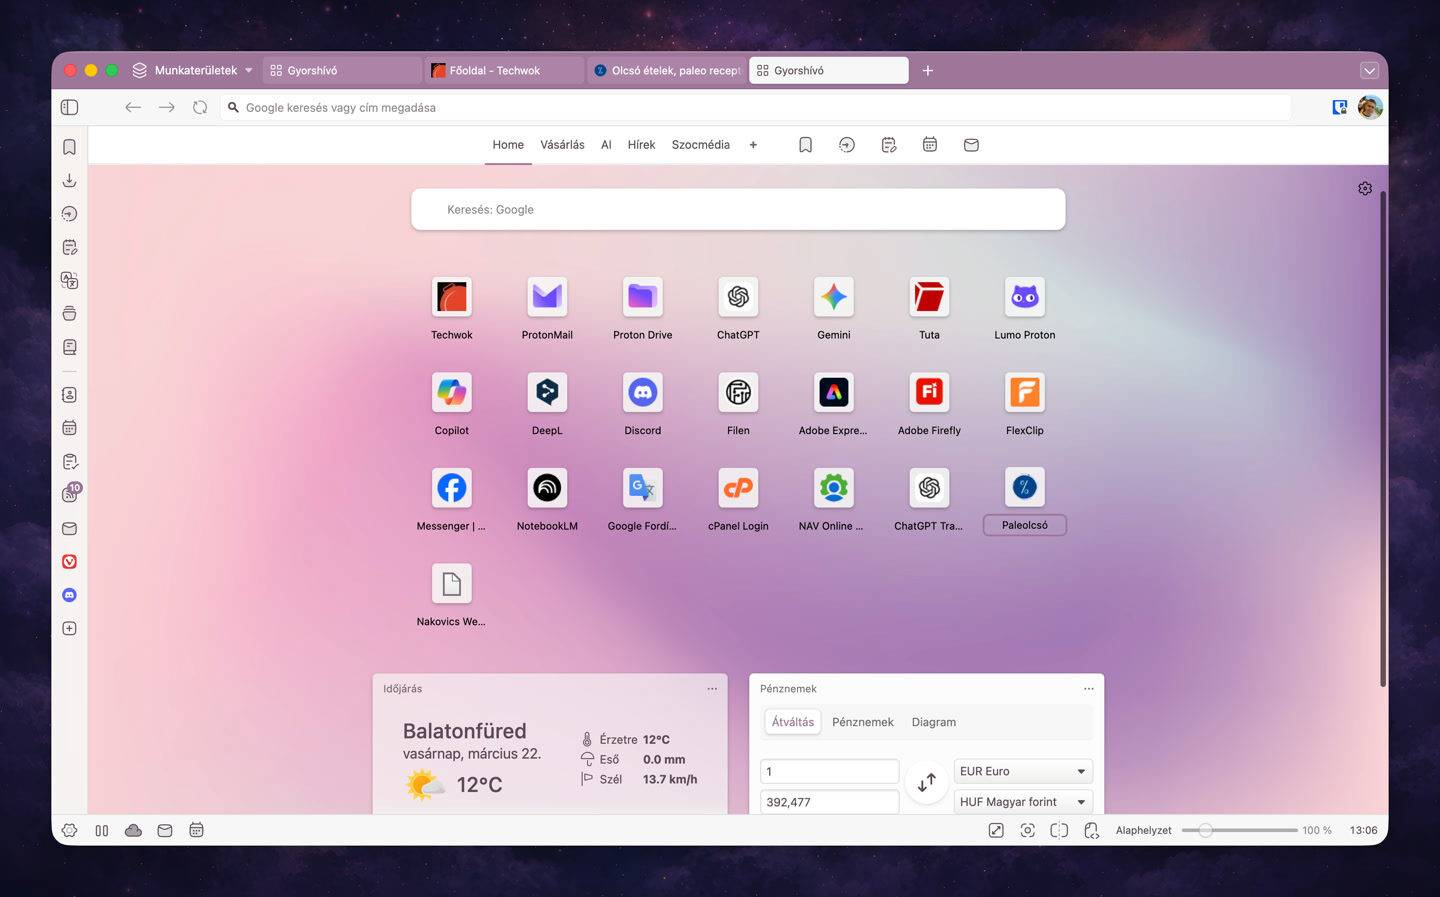The width and height of the screenshot is (1440, 897).
Task: Select the AI speed dial group
Action: (x=606, y=145)
